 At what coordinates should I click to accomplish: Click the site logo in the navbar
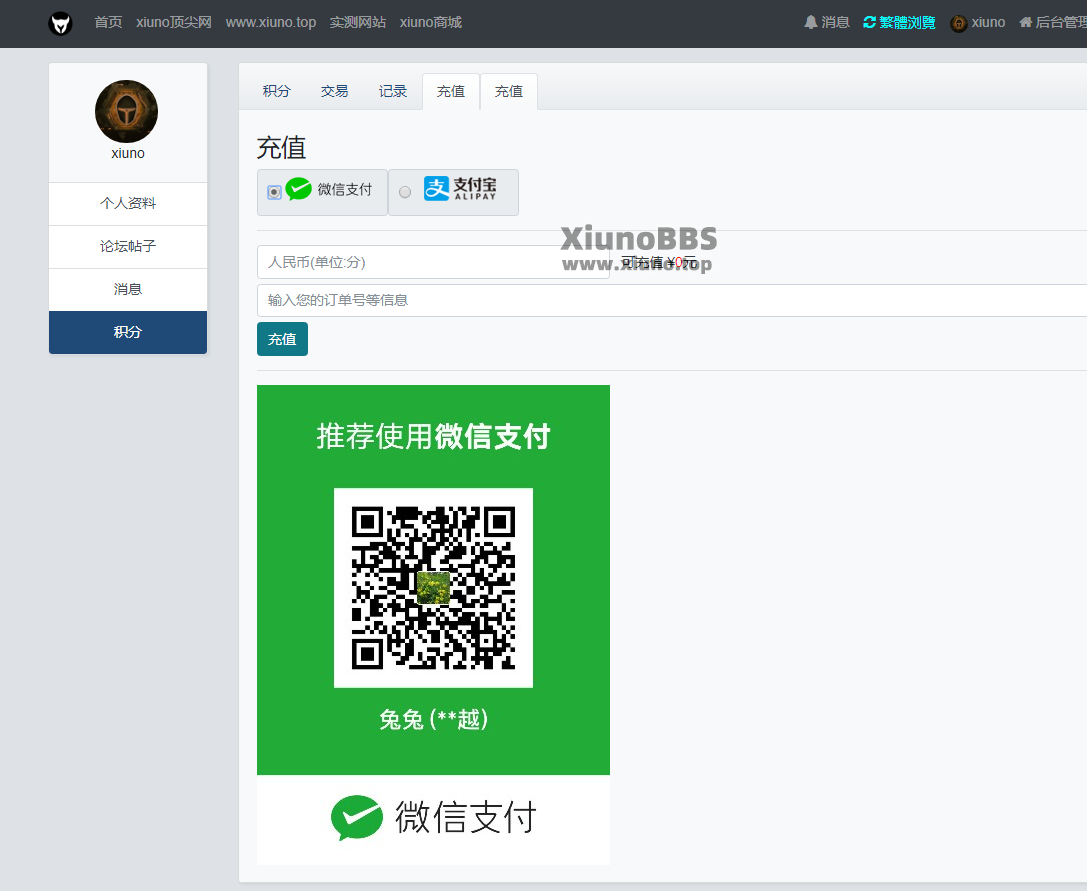(x=60, y=23)
